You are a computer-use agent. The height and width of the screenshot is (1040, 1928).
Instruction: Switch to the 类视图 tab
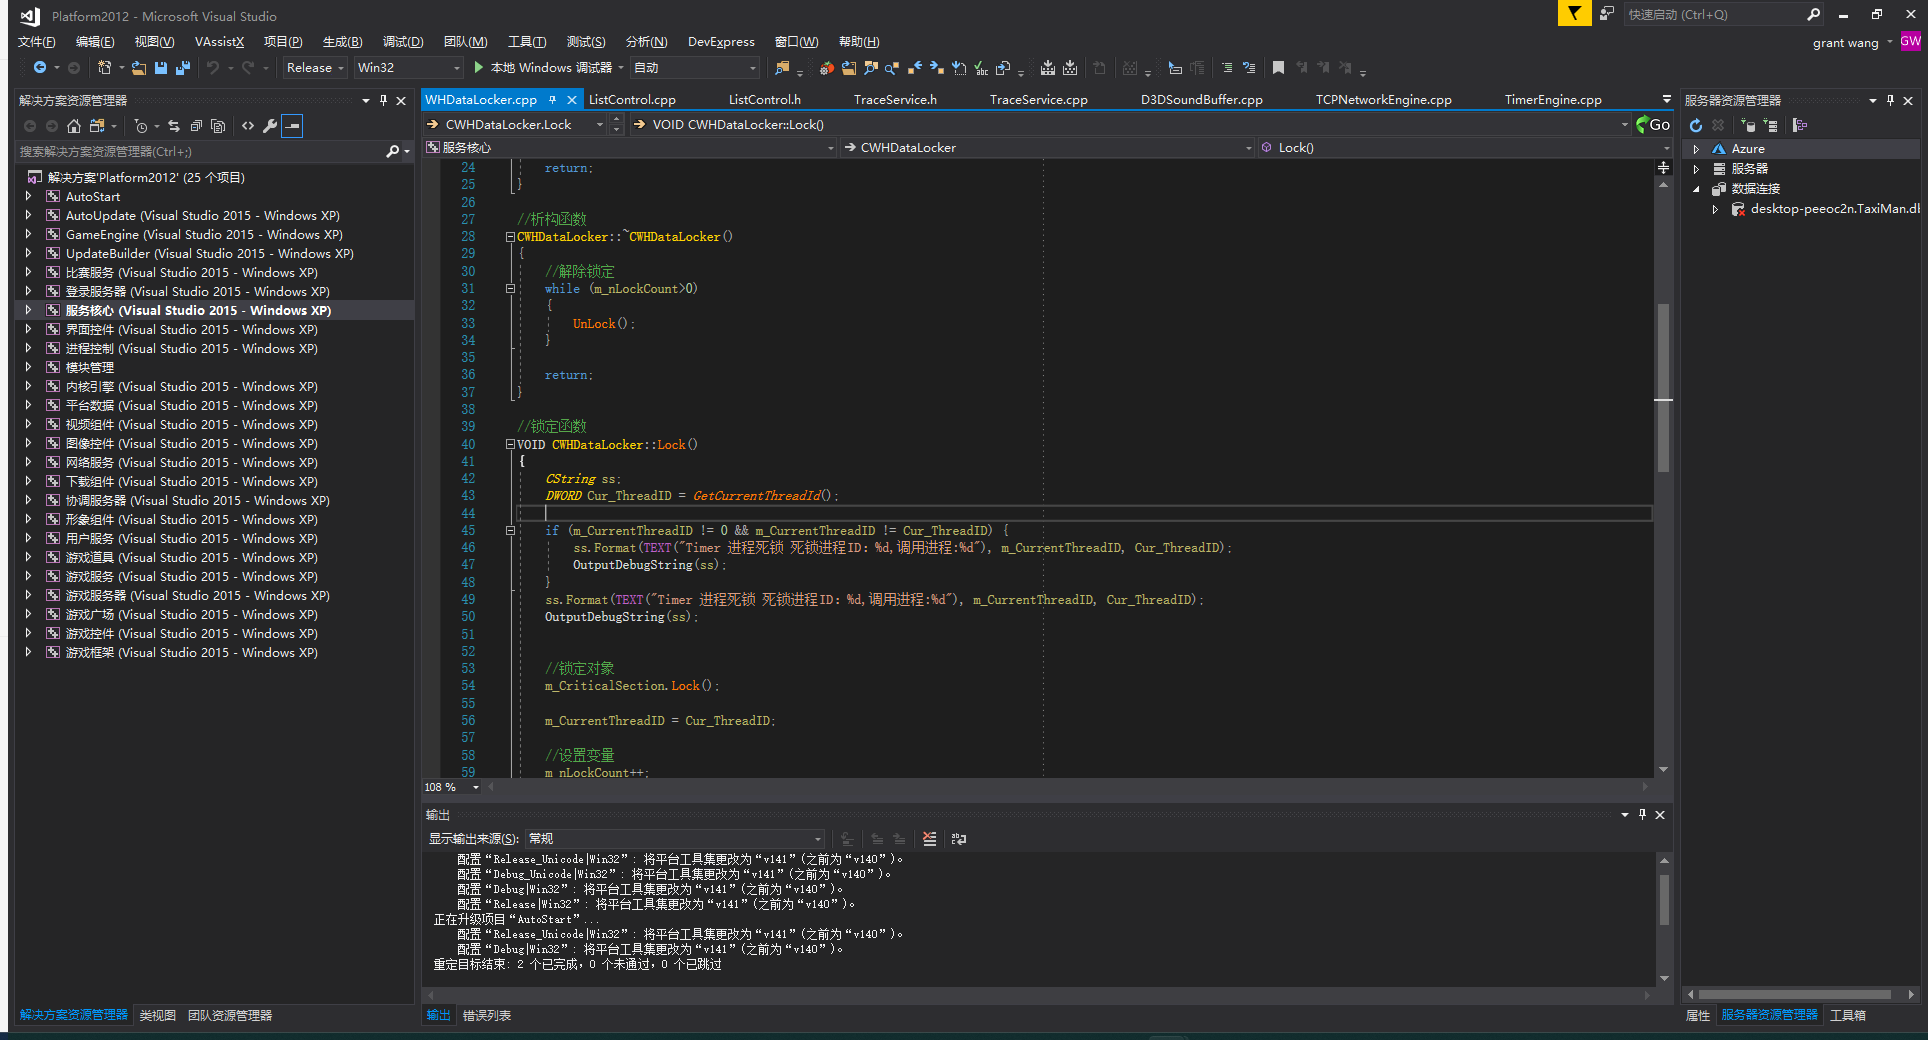(158, 1015)
